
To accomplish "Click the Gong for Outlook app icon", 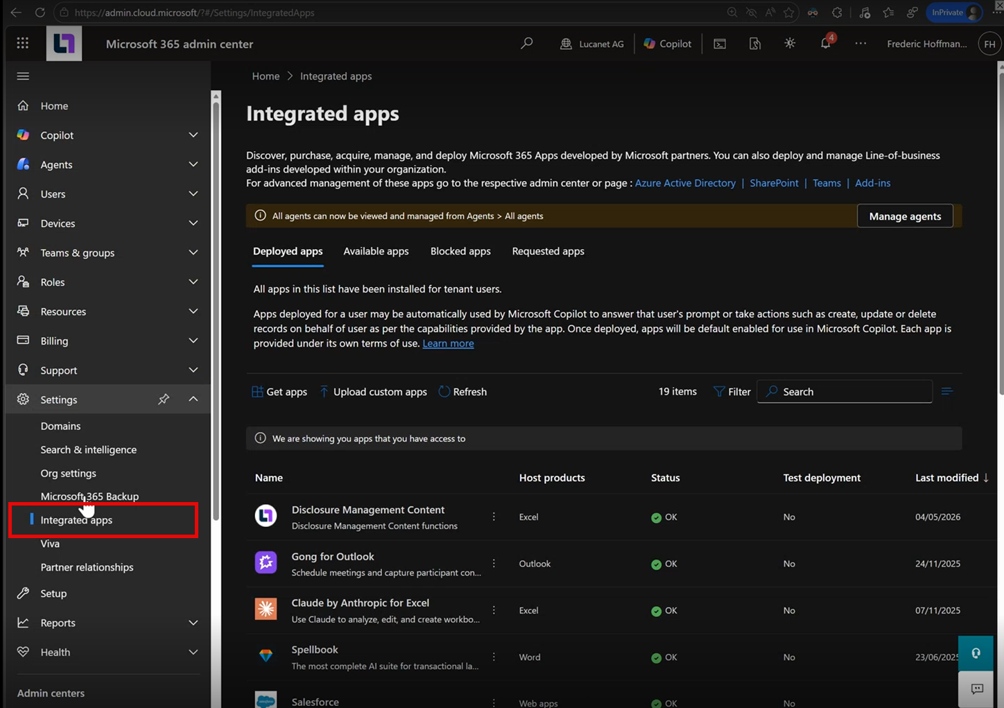I will coord(266,563).
